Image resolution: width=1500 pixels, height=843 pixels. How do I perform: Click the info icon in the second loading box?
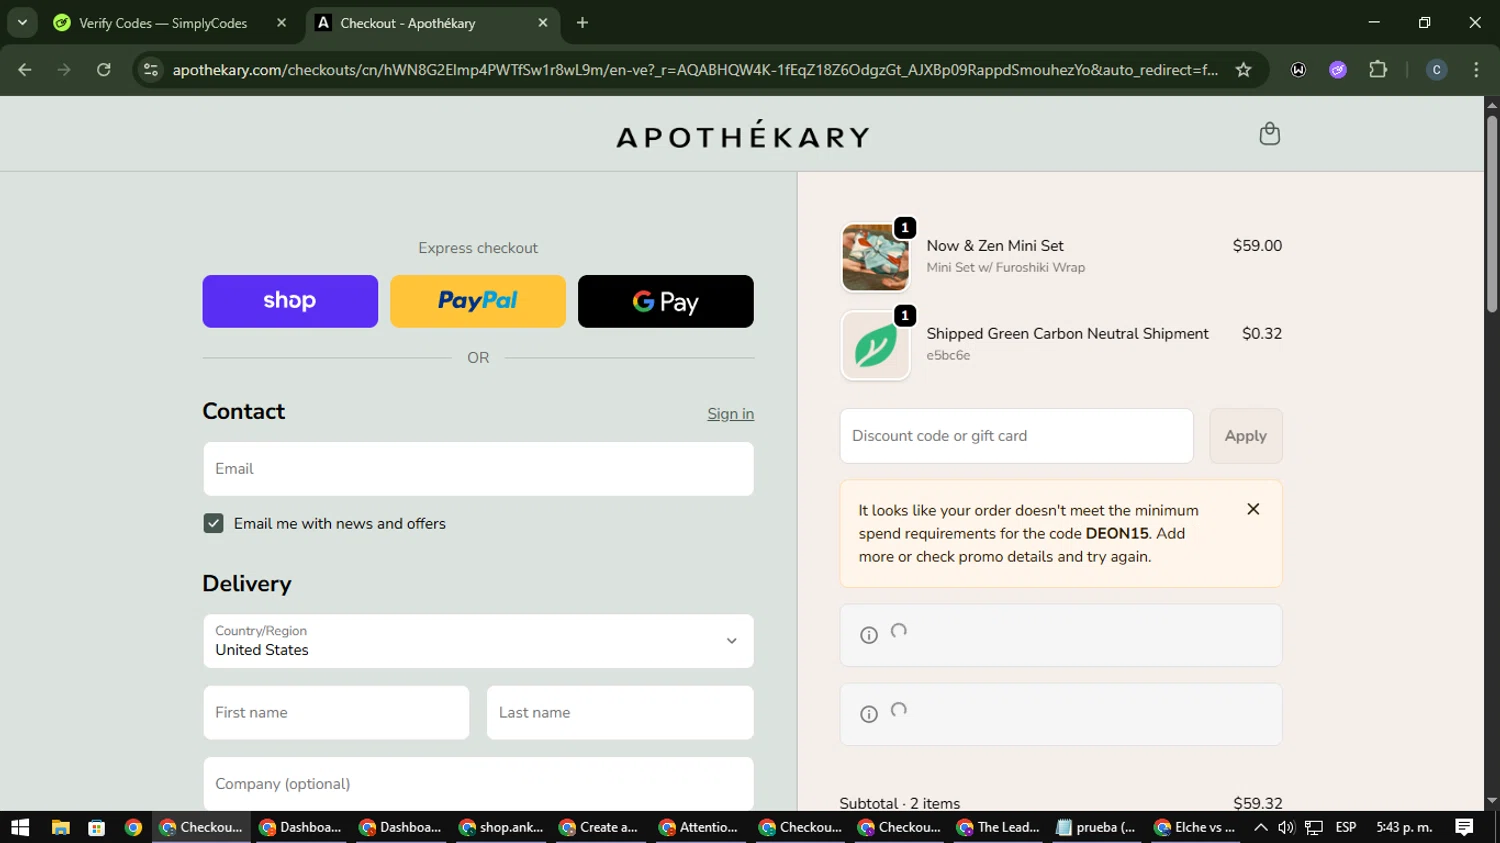pyautogui.click(x=869, y=714)
